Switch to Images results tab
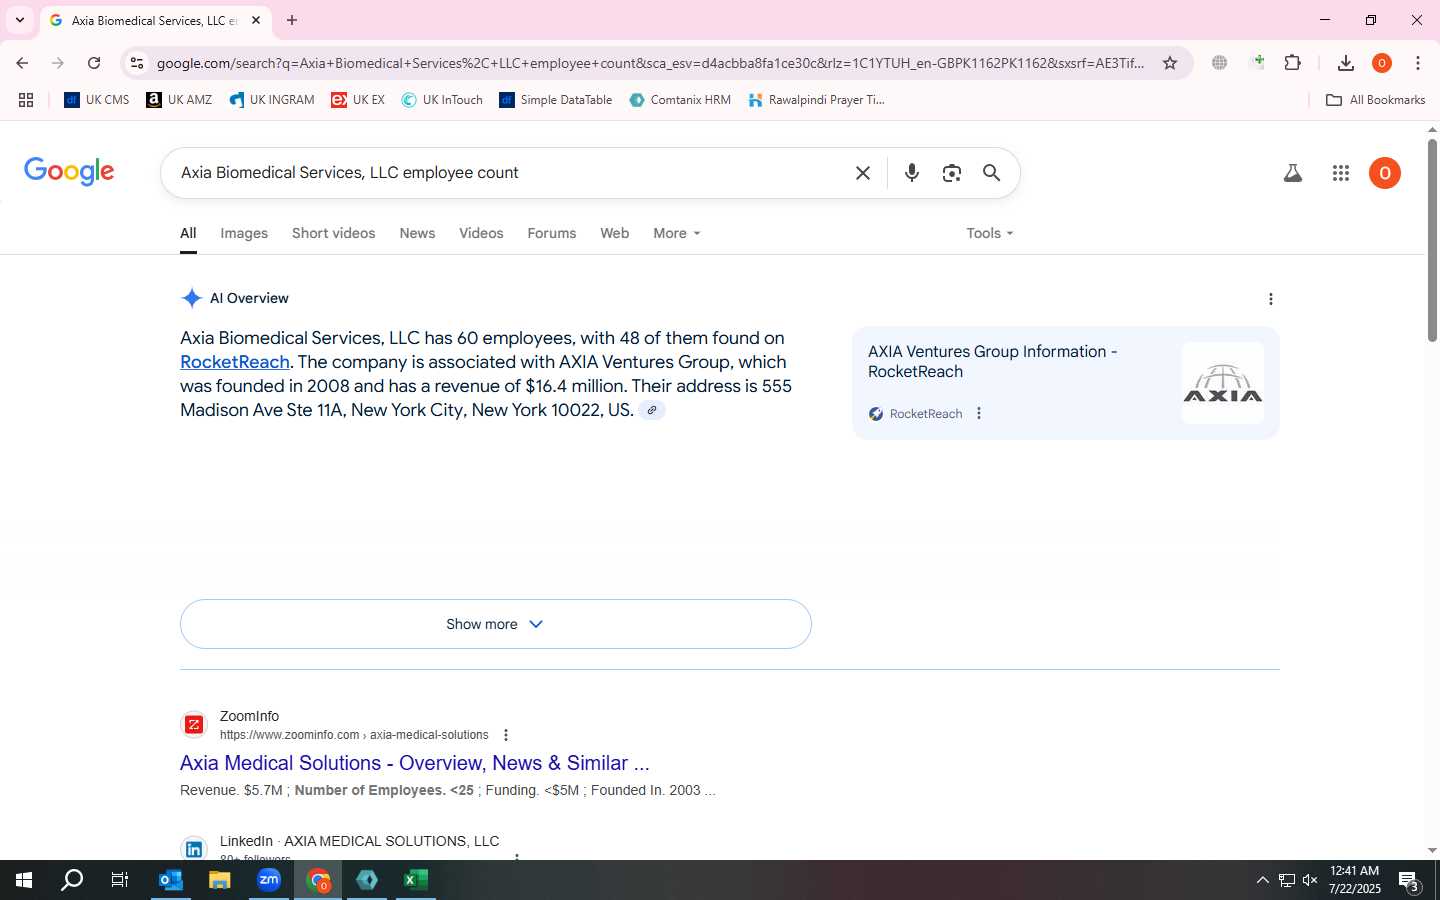The image size is (1440, 900). click(x=244, y=233)
